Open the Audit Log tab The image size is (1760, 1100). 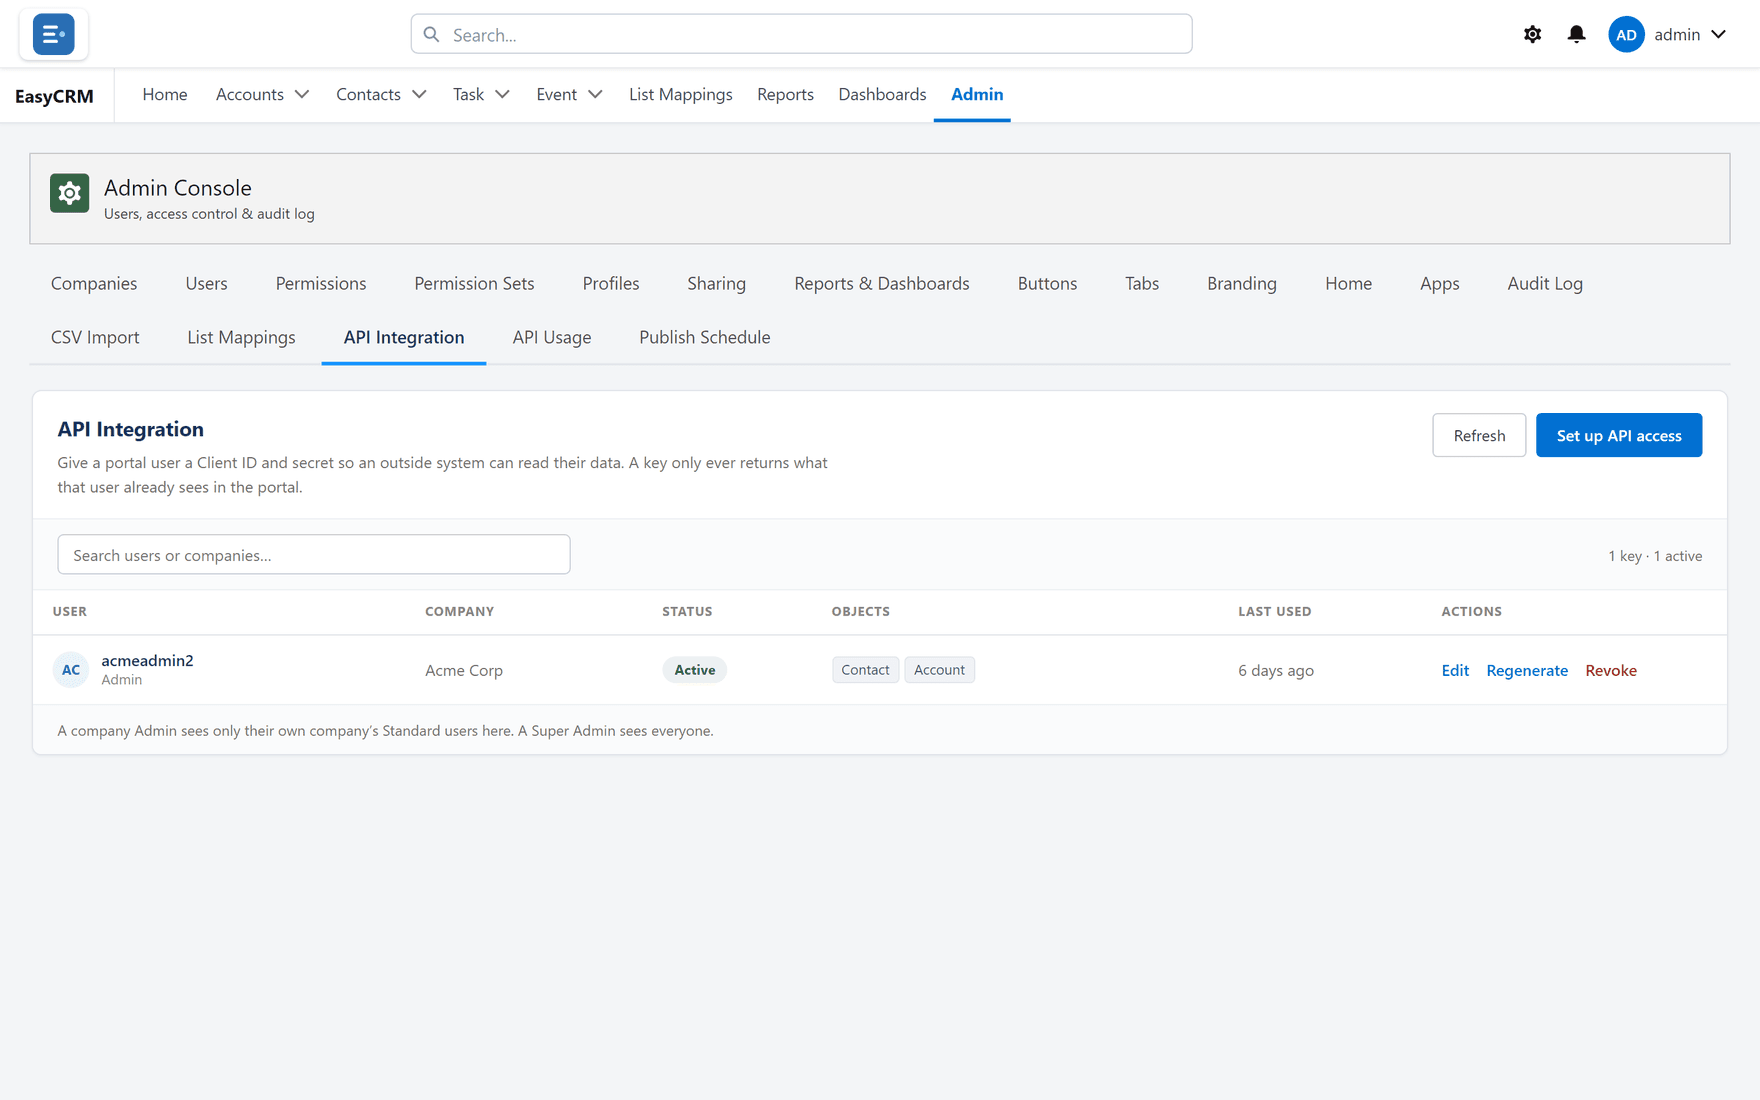pyautogui.click(x=1544, y=283)
